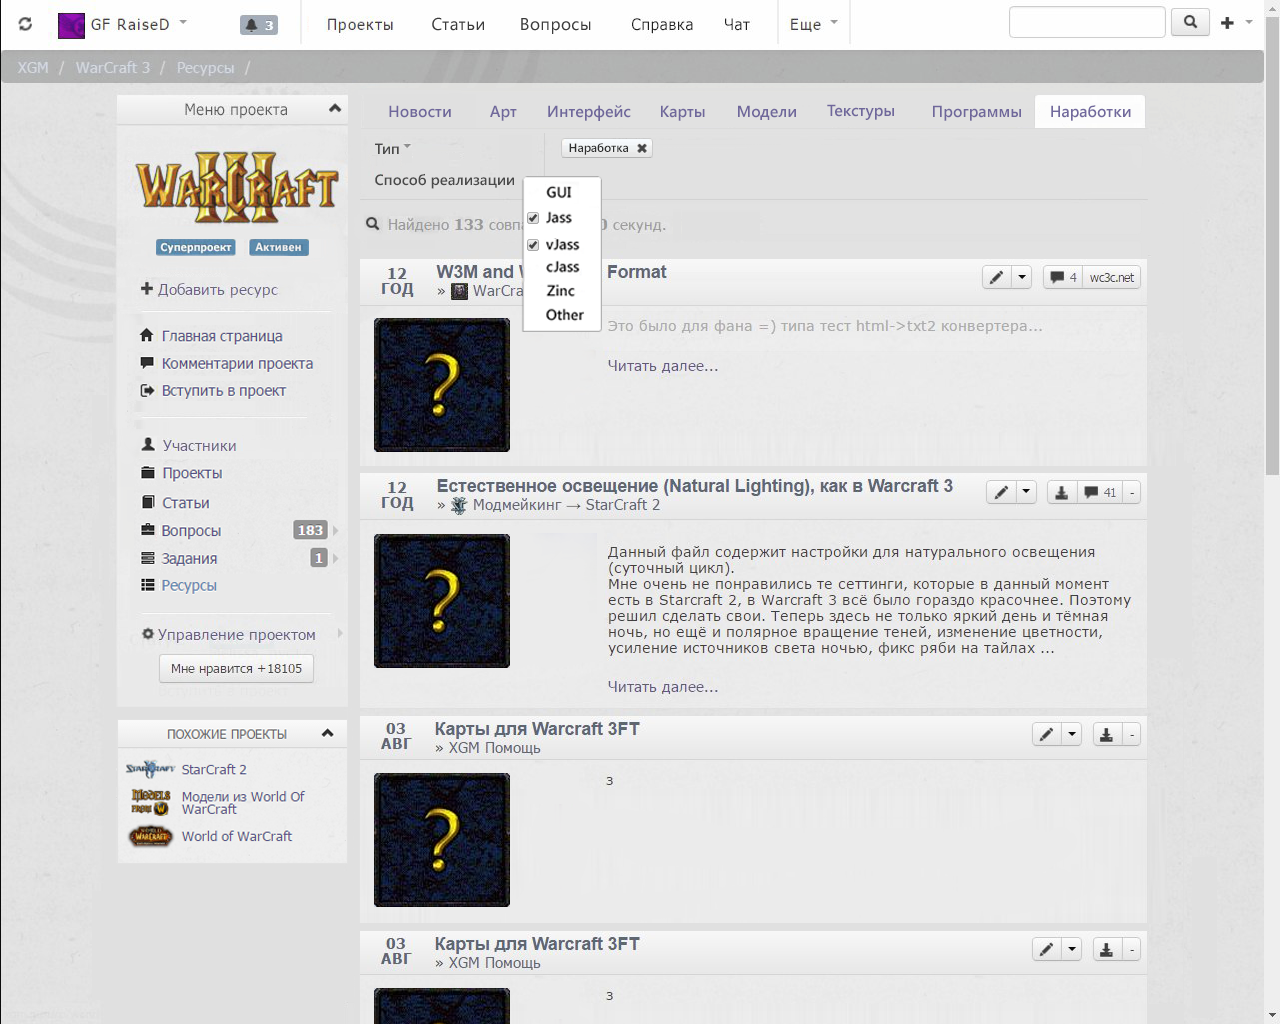The width and height of the screenshot is (1280, 1024).
Task: Go to WarCraft 3 in the breadcrumb
Action: point(113,67)
